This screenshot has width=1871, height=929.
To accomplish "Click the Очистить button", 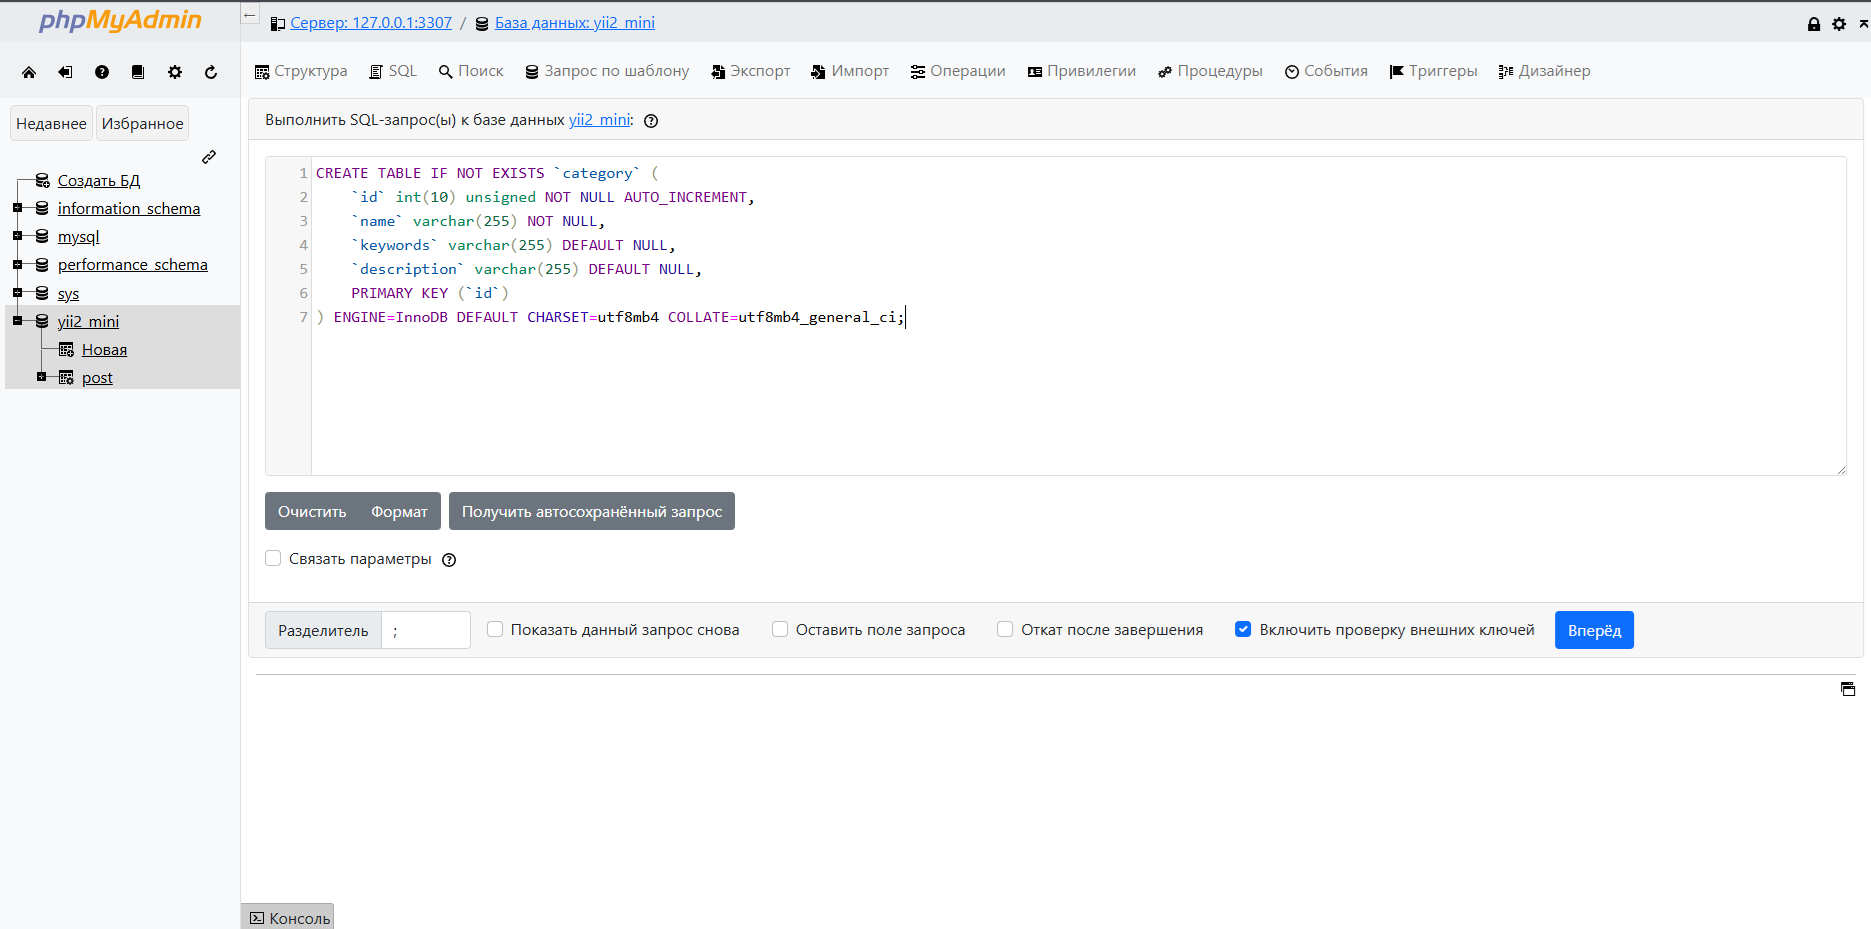I will point(312,511).
